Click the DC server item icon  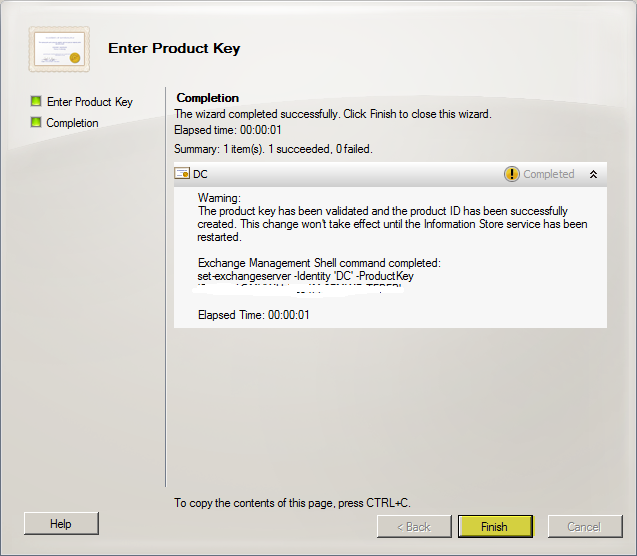pos(182,173)
